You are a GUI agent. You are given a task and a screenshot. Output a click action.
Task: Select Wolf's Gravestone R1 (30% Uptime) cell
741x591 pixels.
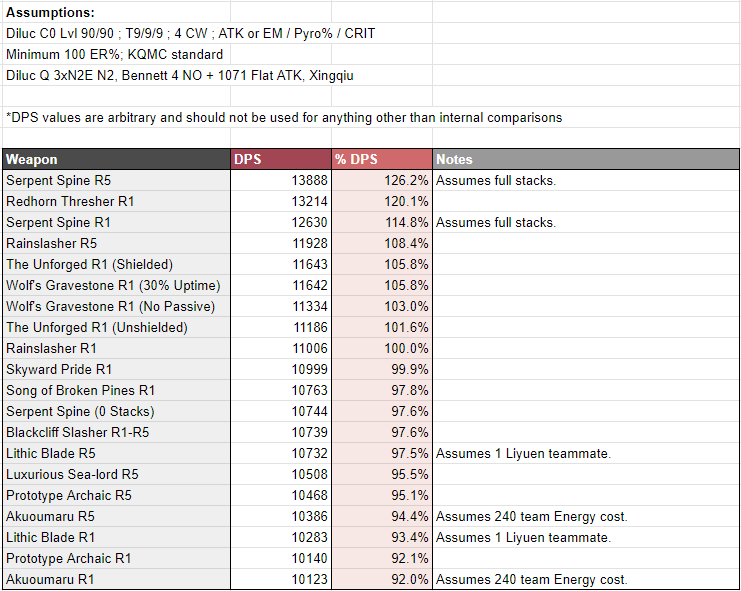pos(115,286)
